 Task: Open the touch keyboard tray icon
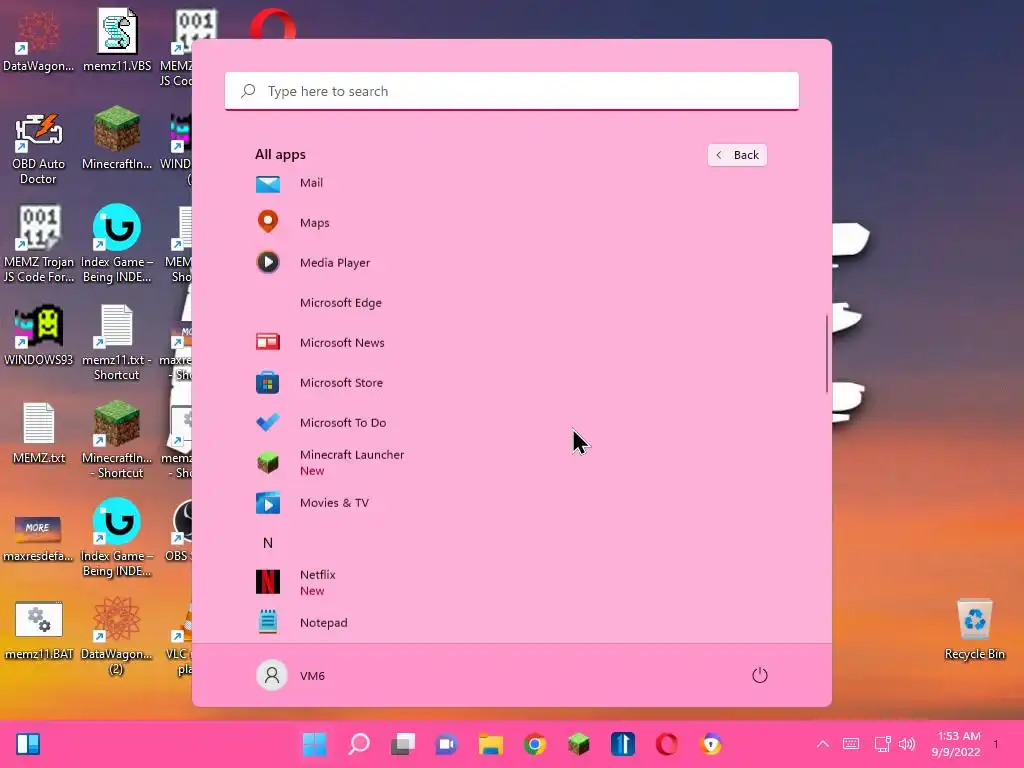pyautogui.click(x=851, y=743)
